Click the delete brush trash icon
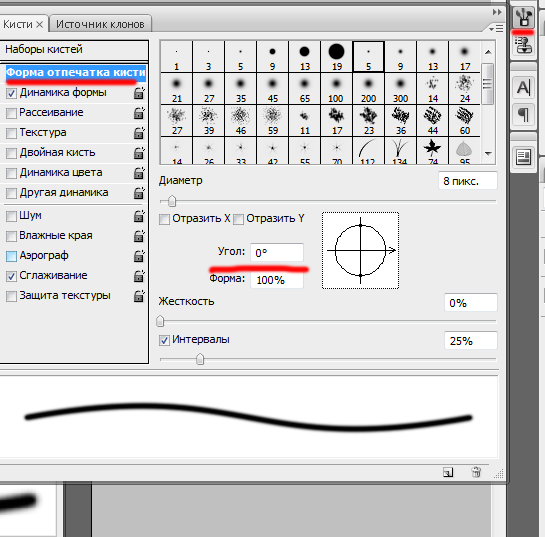This screenshot has width=545, height=537. [476, 472]
